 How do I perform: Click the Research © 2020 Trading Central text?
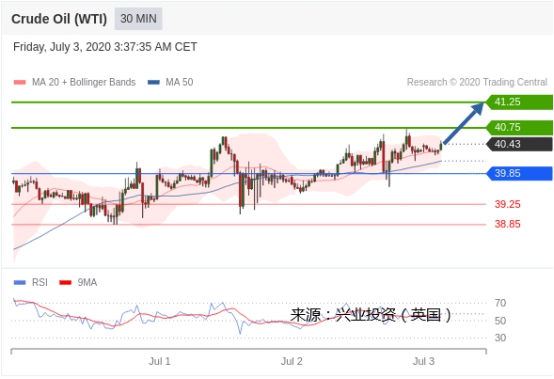coord(477,82)
